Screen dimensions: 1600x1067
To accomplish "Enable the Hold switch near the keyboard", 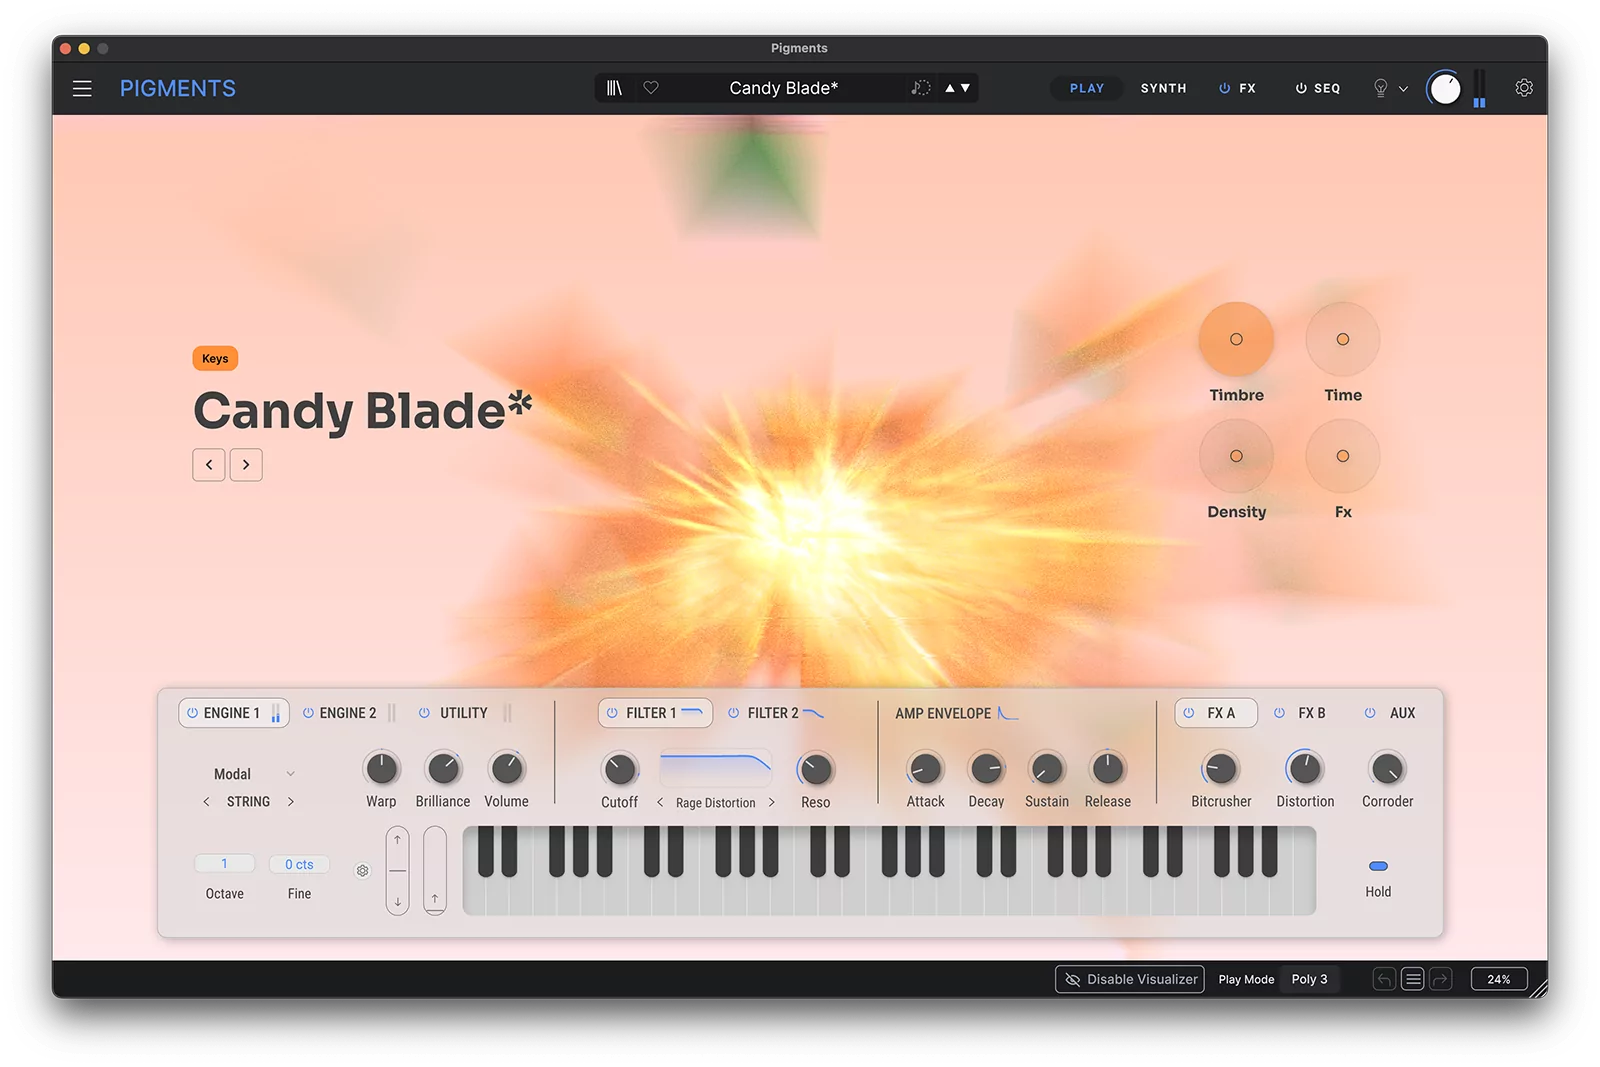I will point(1378,865).
